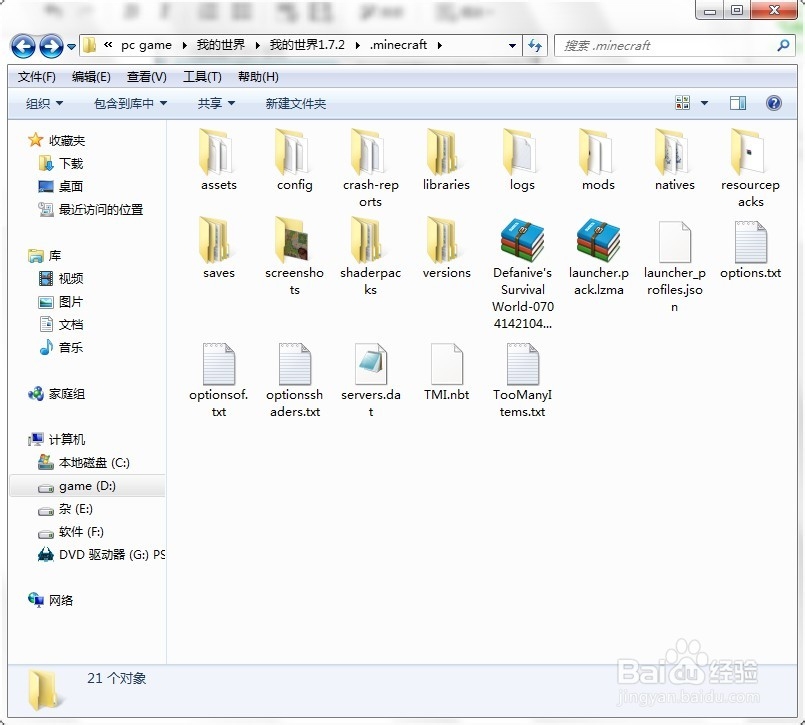Image resolution: width=805 pixels, height=725 pixels.
Task: Open the crash-reports folder
Action: [x=371, y=168]
